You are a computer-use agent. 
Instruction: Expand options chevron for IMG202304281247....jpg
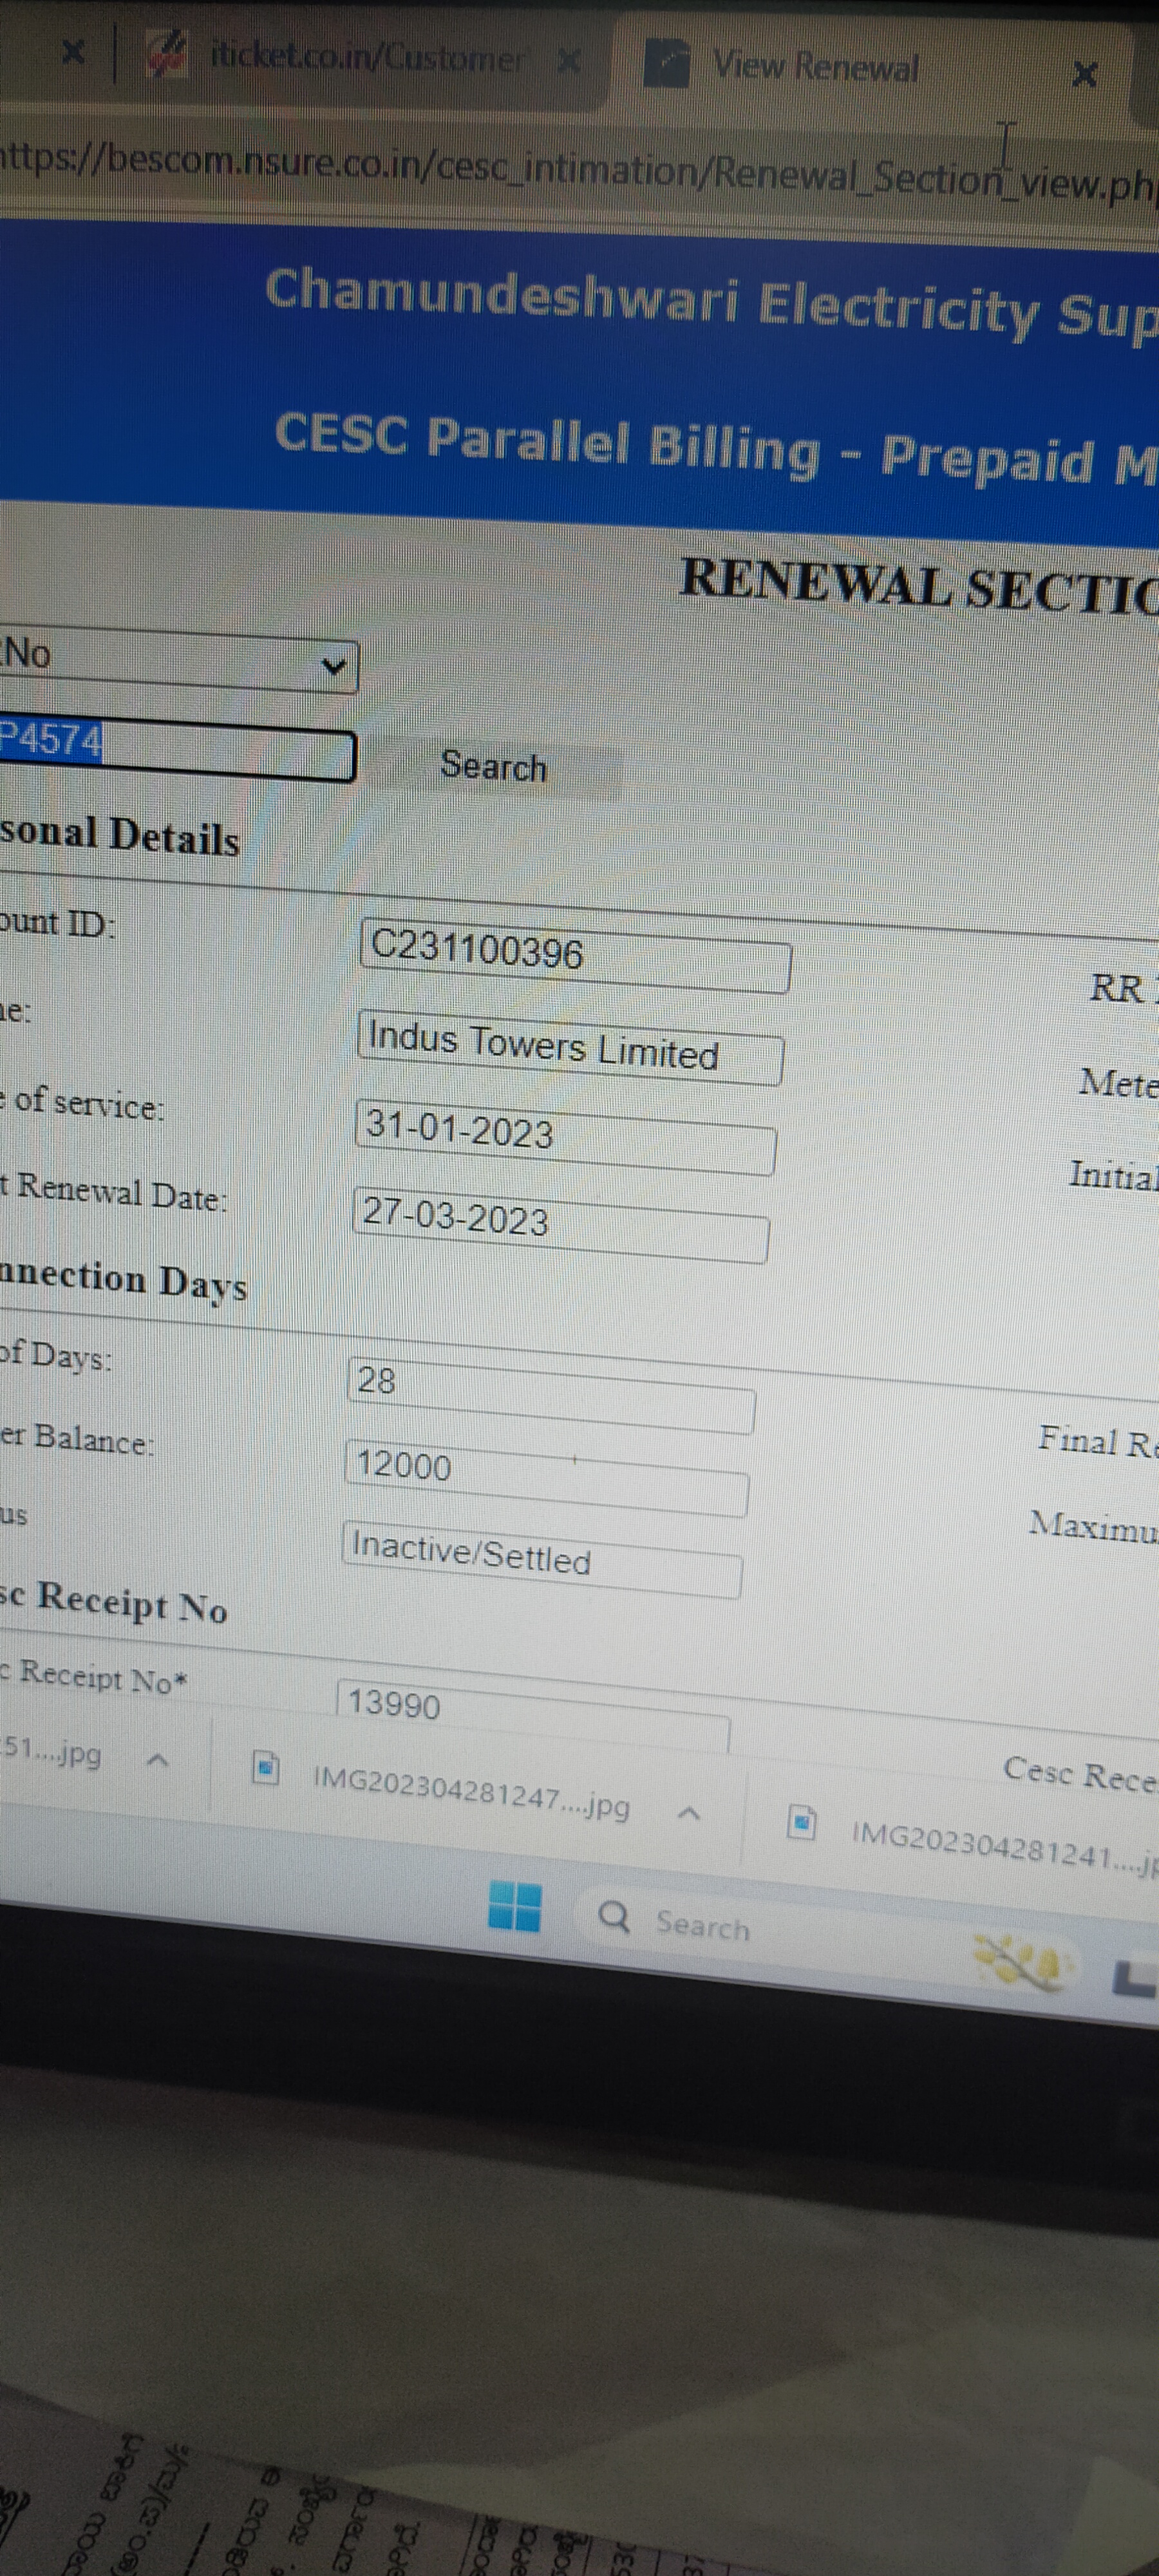coord(688,1814)
